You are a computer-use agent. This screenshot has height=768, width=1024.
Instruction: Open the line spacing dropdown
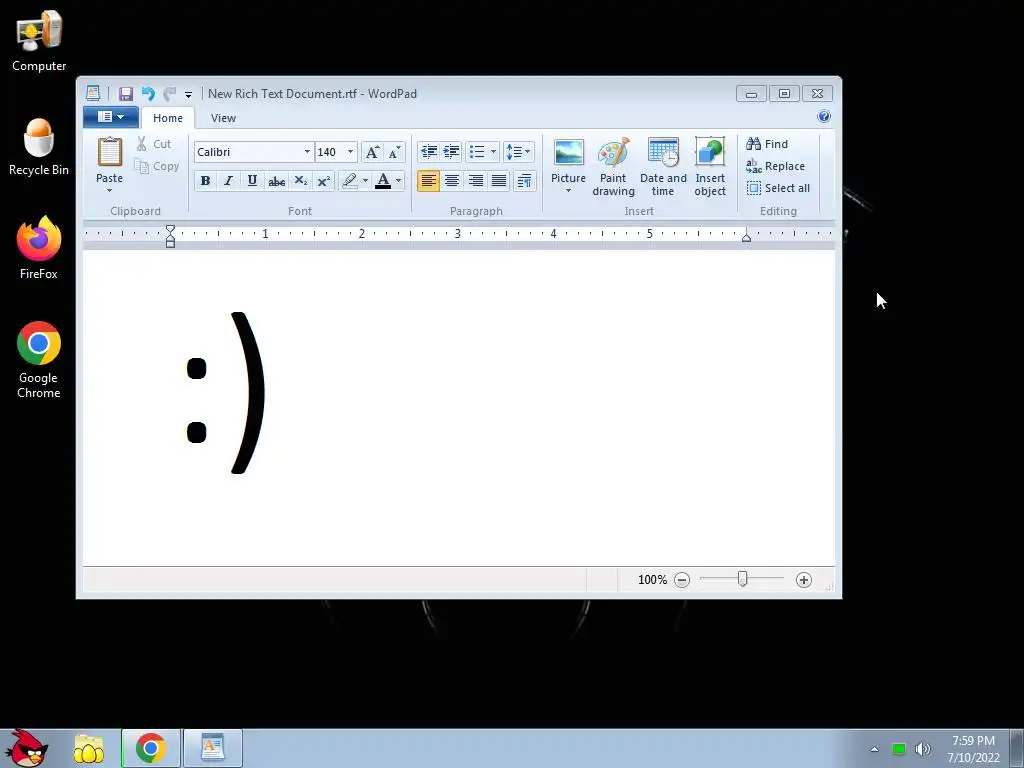(519, 152)
